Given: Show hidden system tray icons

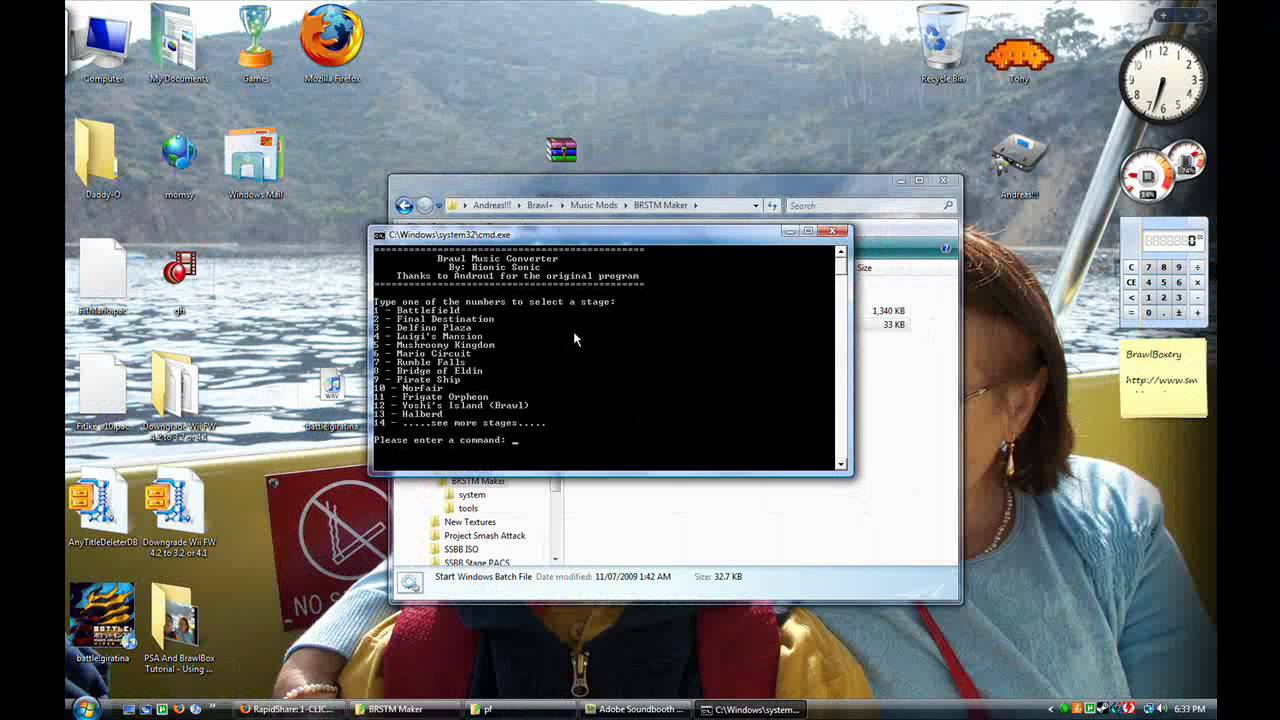Looking at the screenshot, I should (x=1049, y=709).
